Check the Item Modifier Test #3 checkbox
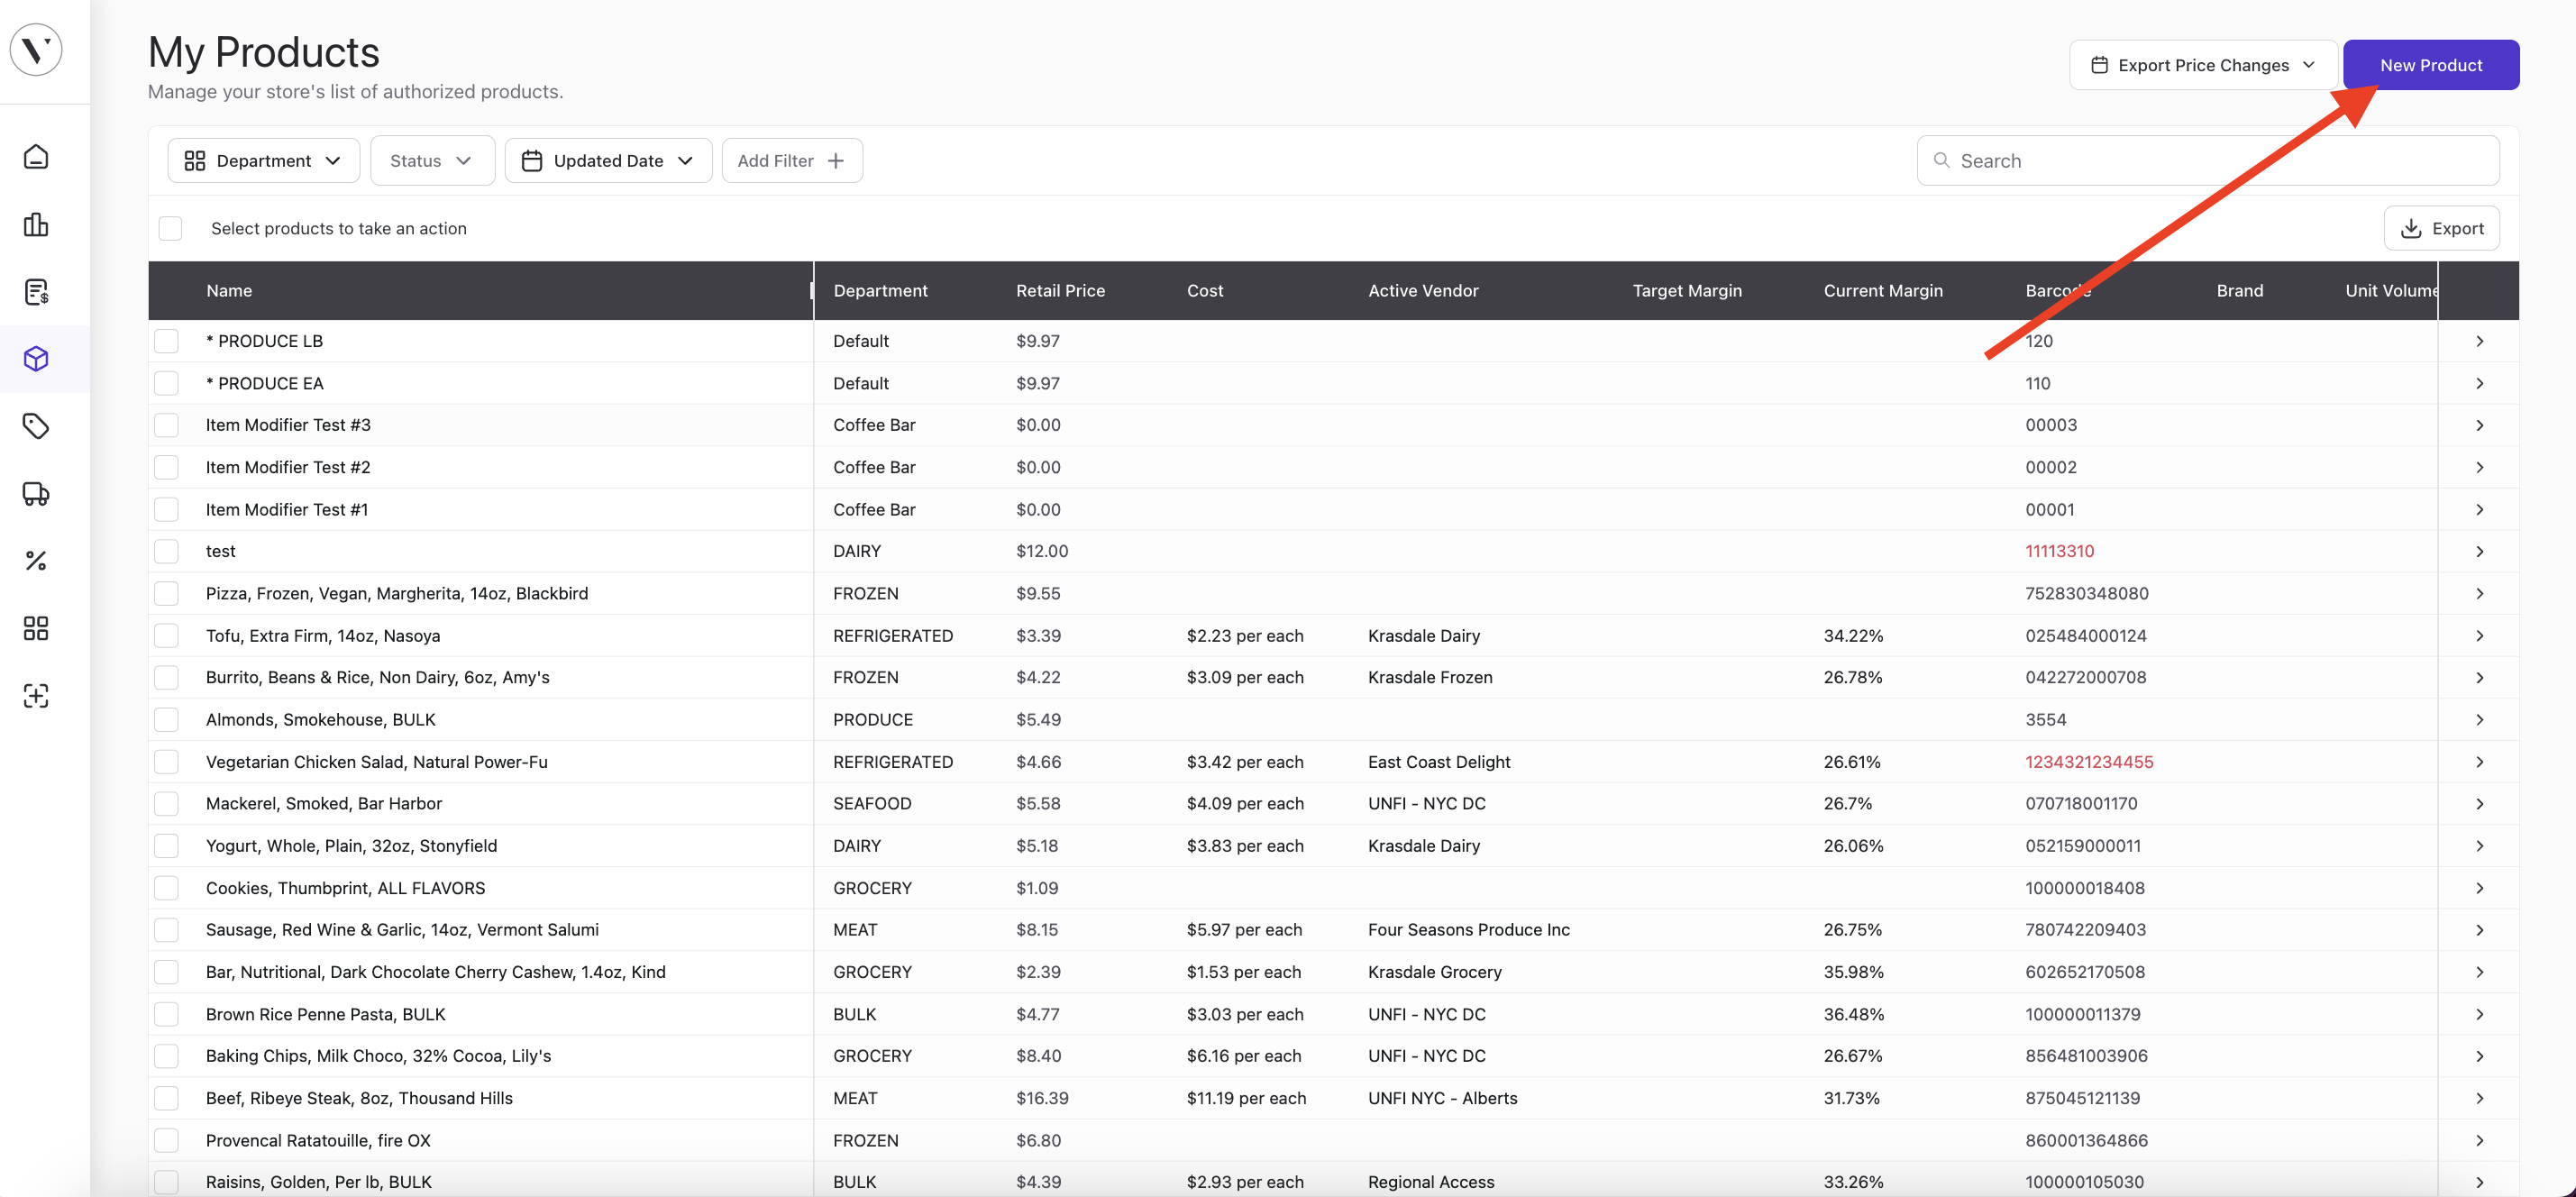The width and height of the screenshot is (2576, 1197). [x=167, y=425]
